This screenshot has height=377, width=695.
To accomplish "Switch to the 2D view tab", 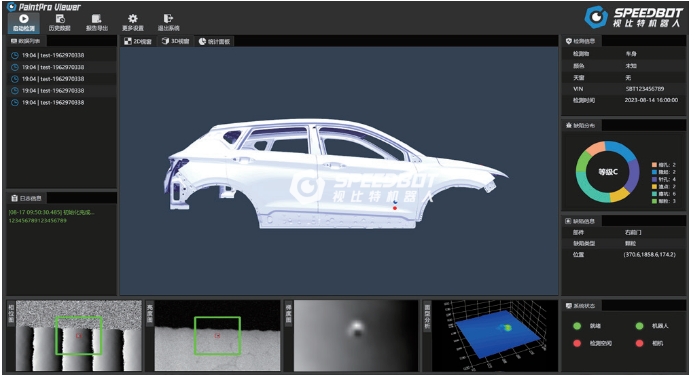I will tap(138, 41).
